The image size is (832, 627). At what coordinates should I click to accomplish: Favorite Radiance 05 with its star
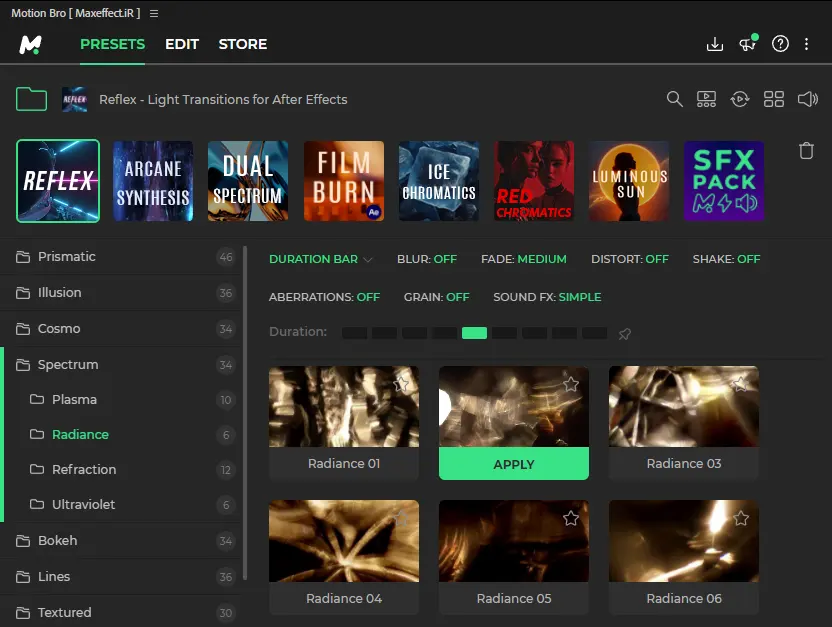coord(571,518)
